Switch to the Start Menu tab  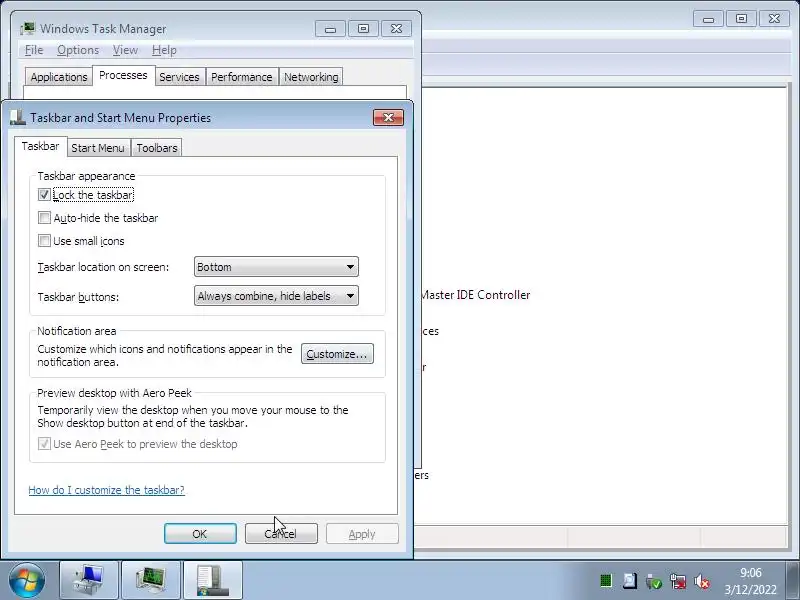point(98,148)
